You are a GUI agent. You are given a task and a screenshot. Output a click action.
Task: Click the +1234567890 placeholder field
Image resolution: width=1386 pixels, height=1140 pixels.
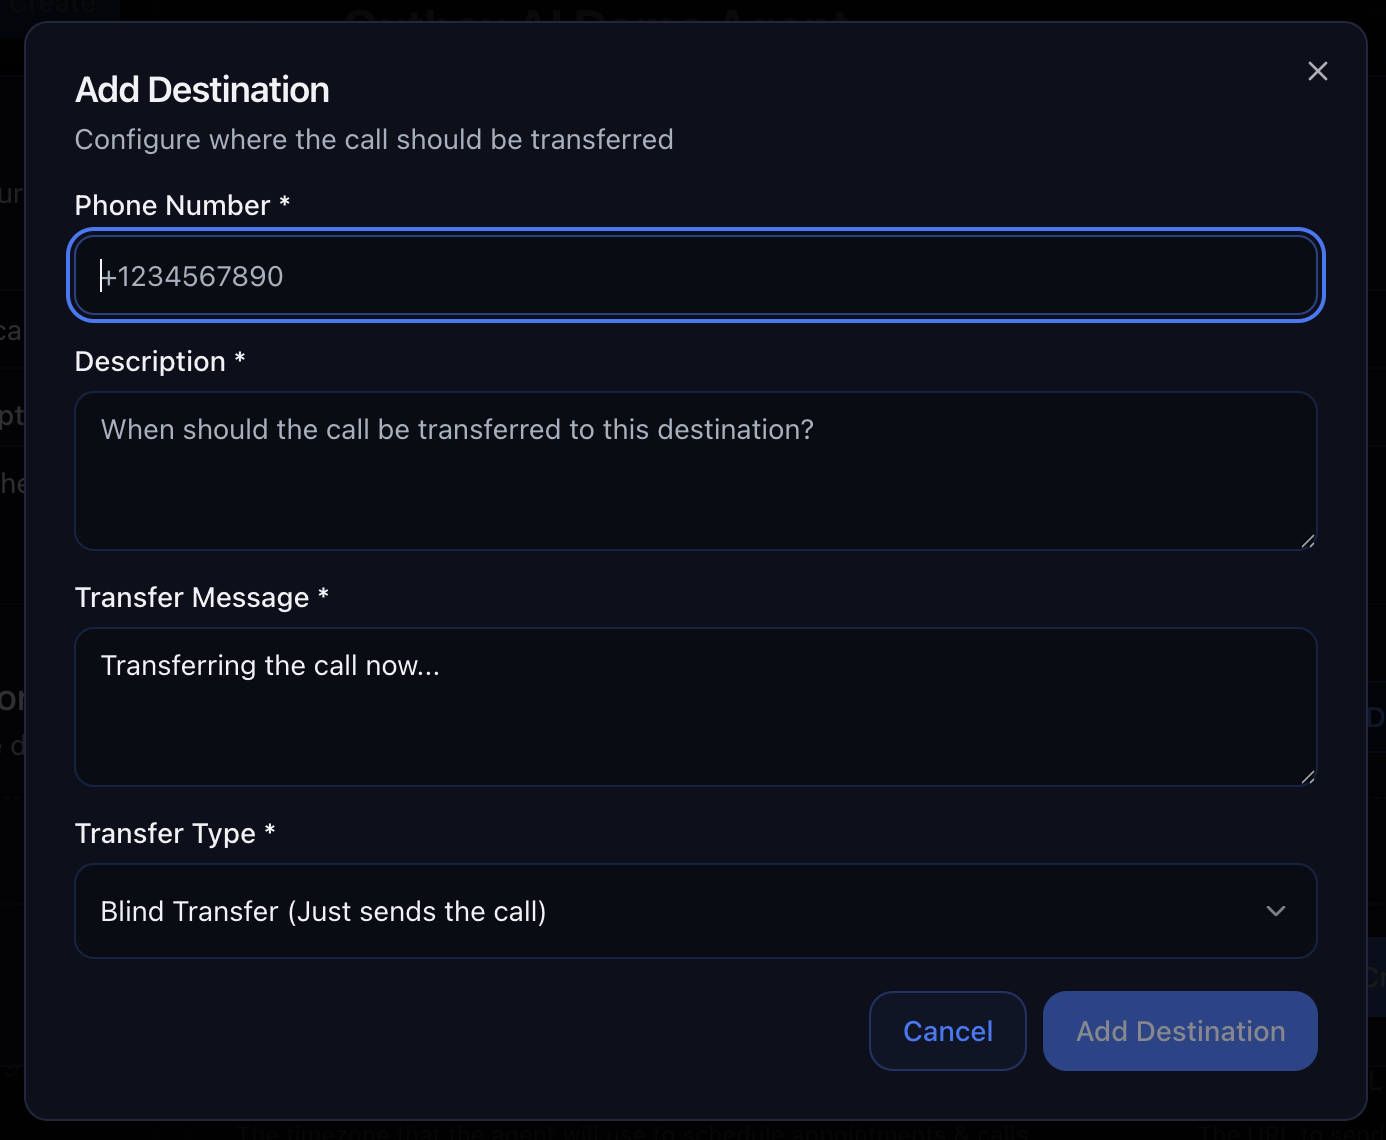[x=695, y=275]
